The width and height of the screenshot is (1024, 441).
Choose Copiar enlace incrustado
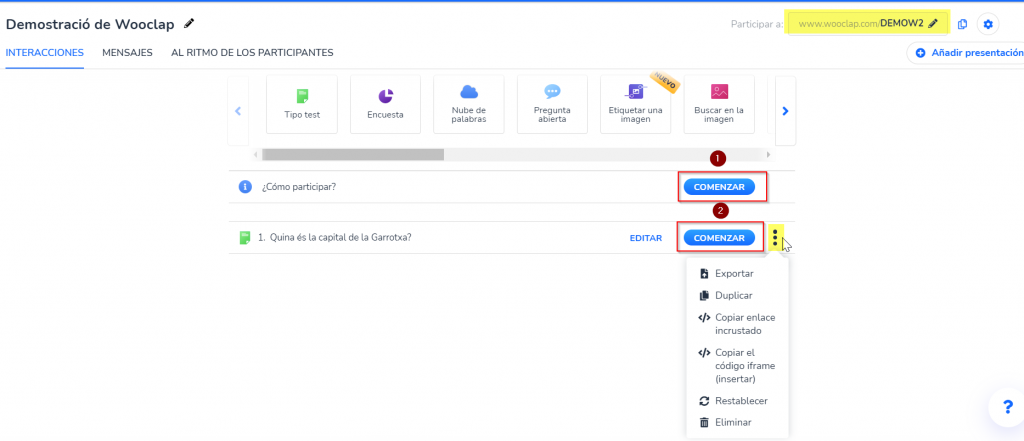(737, 324)
